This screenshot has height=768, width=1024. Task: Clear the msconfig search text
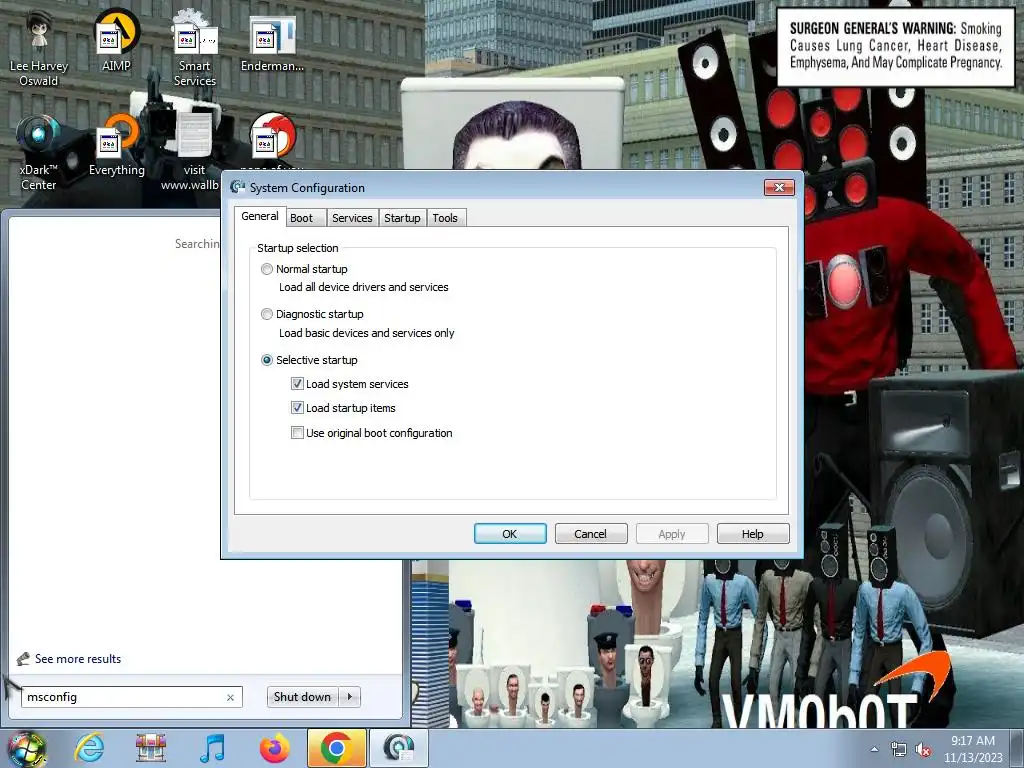coord(231,697)
